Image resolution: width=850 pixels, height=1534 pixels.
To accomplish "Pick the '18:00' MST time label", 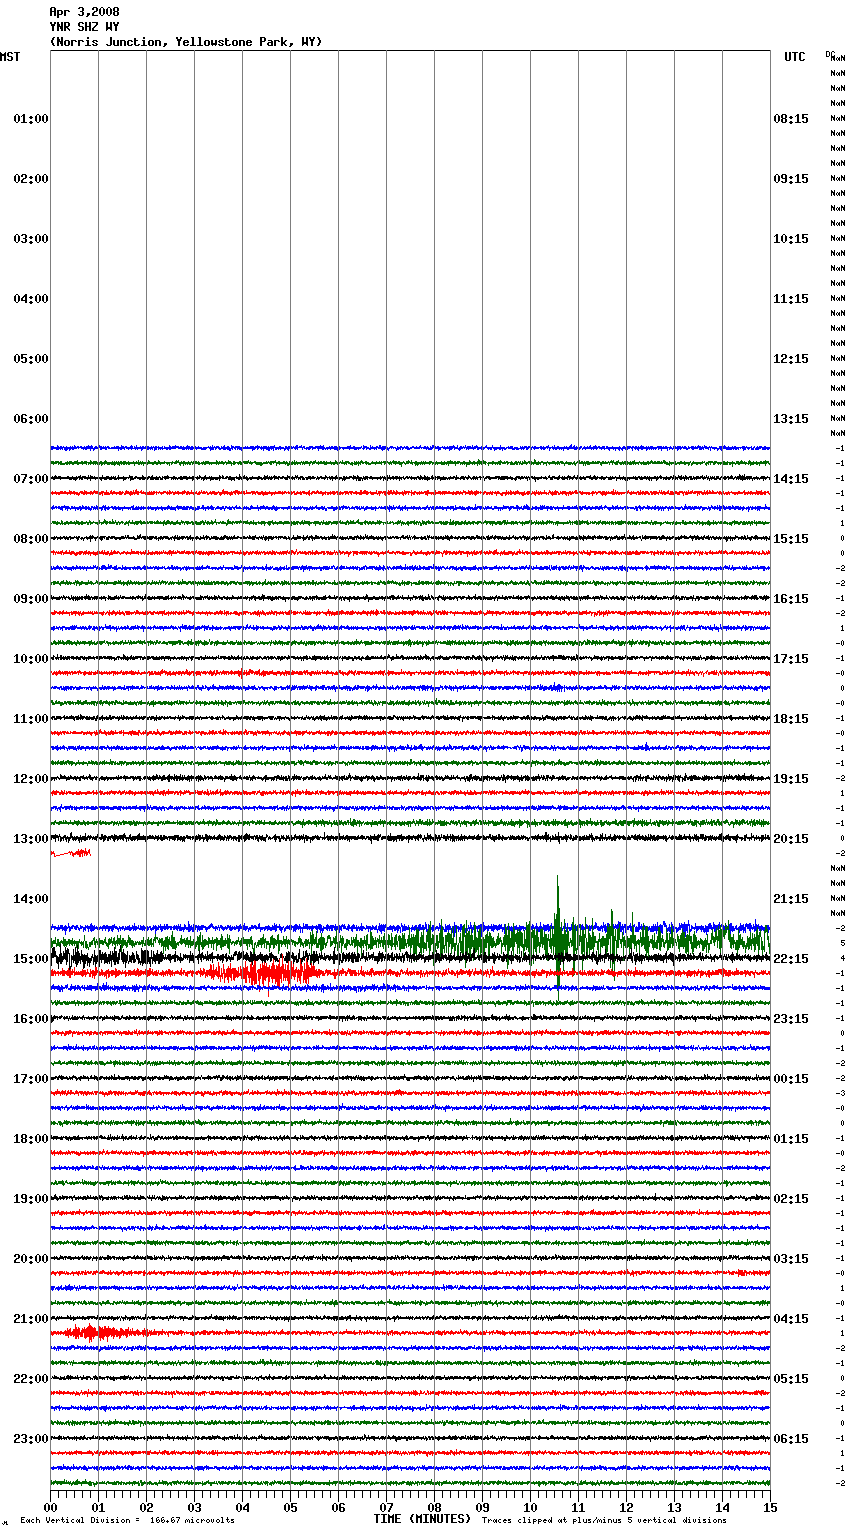I will click(x=31, y=1139).
